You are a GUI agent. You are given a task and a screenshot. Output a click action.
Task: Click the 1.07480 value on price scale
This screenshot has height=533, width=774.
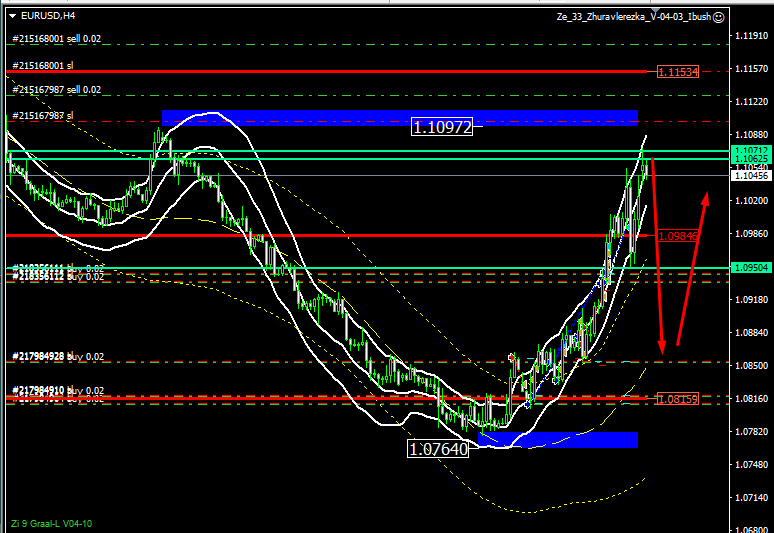point(752,465)
